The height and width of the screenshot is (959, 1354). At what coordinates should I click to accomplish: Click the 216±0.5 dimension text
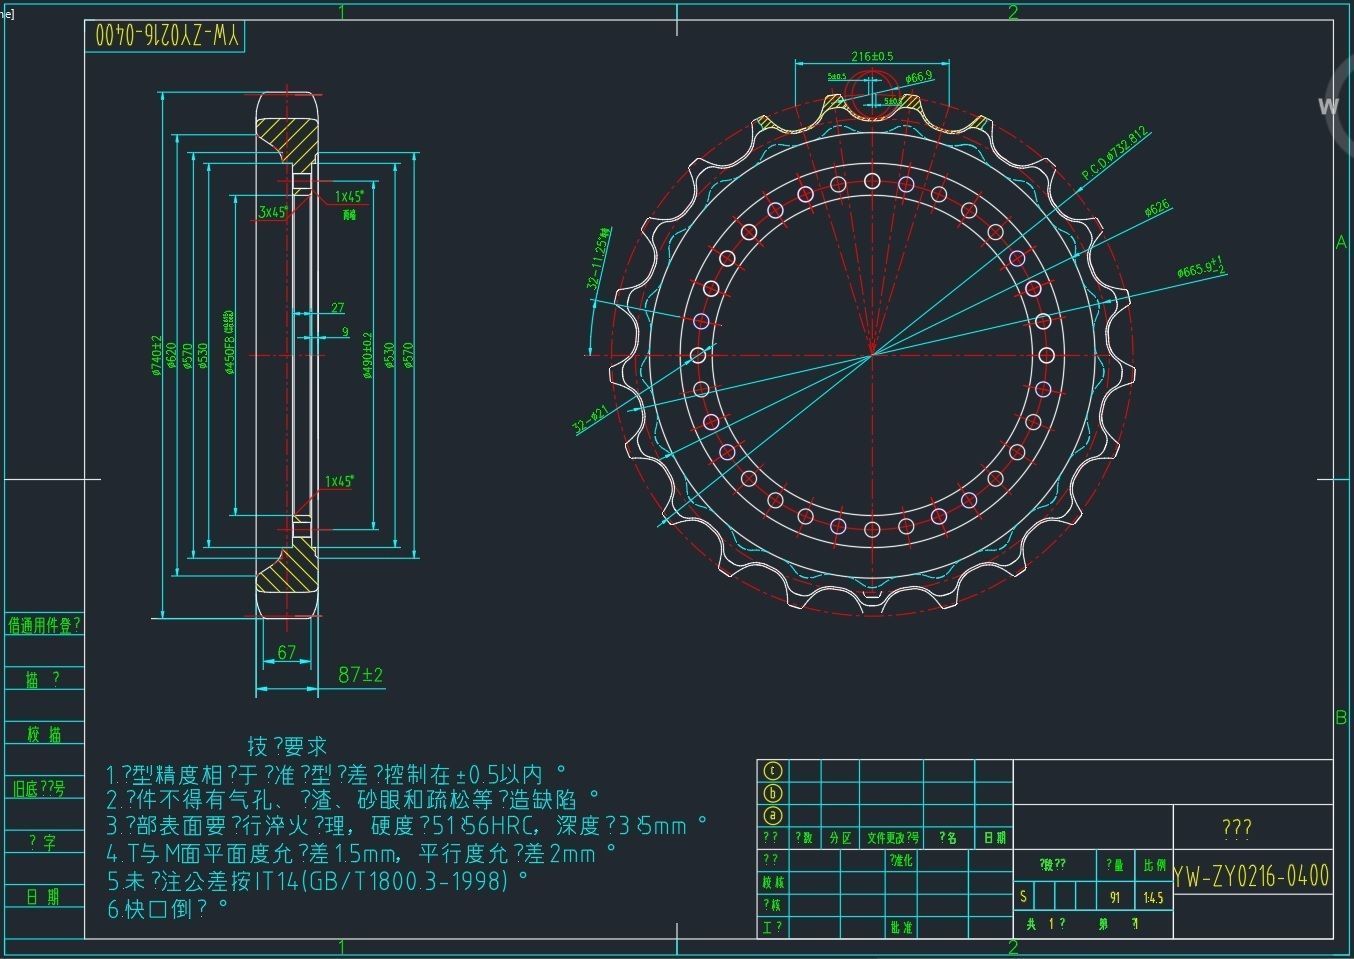pyautogui.click(x=872, y=56)
